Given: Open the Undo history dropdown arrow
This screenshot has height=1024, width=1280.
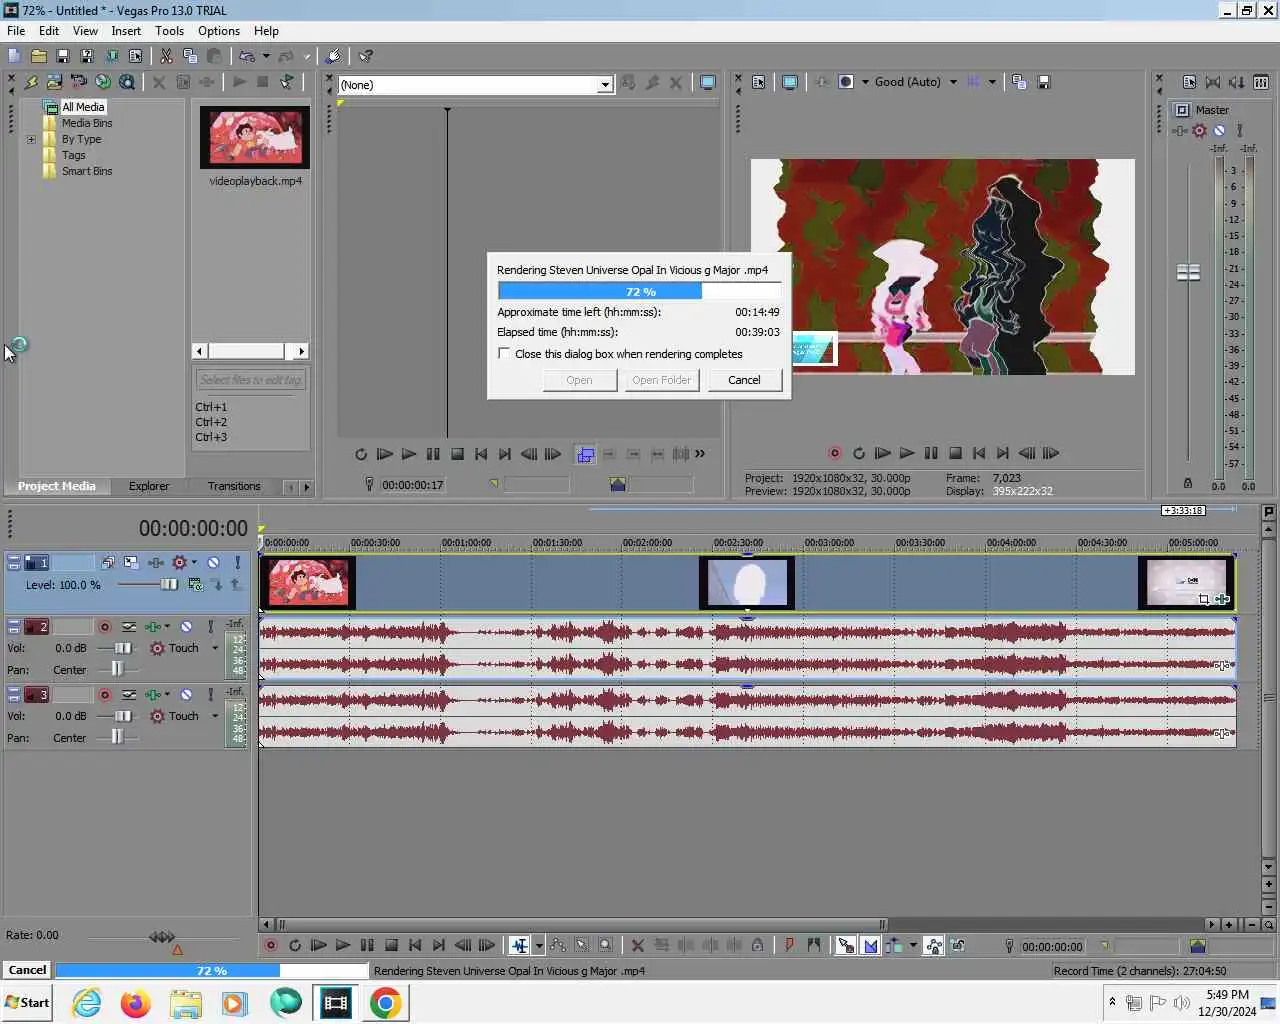Looking at the screenshot, I should (x=266, y=56).
